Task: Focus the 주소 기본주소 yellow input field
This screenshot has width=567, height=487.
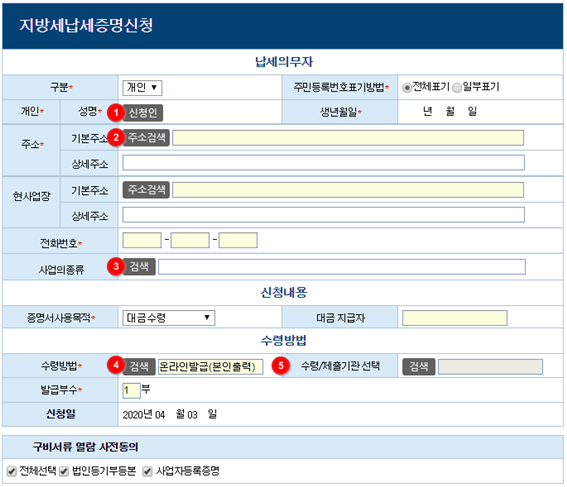Action: [348, 138]
